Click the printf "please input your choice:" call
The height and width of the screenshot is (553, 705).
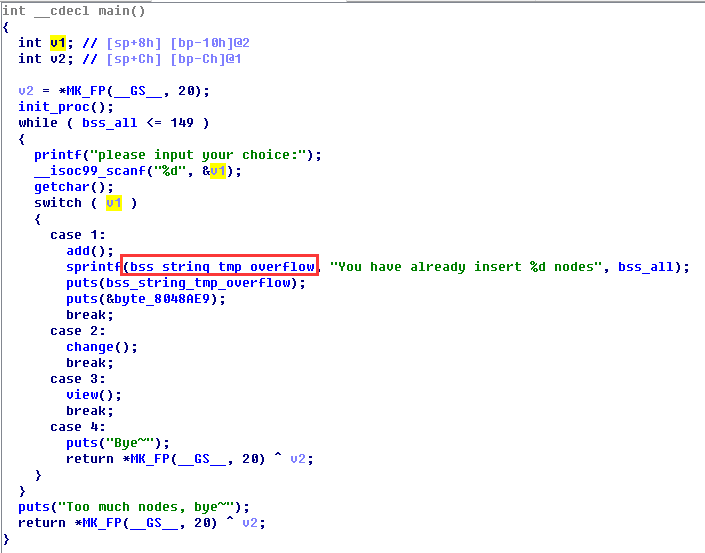[x=178, y=155]
